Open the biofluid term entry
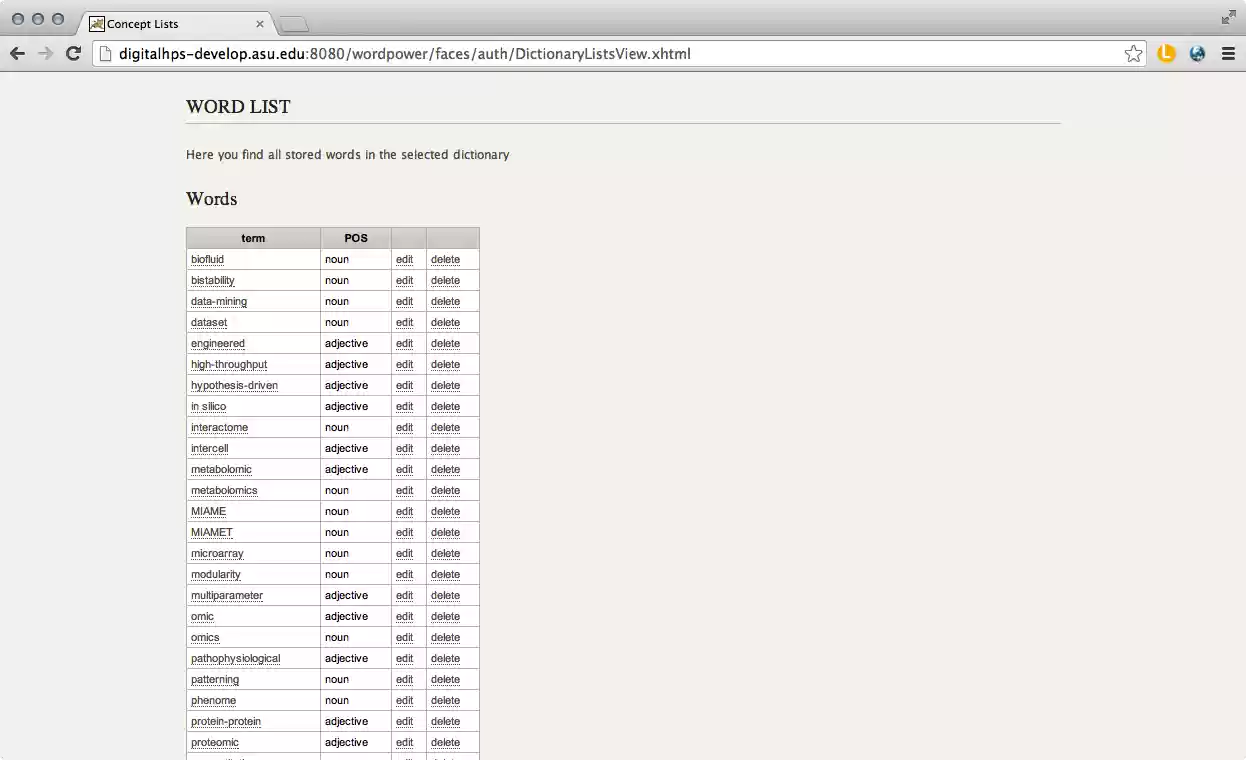This screenshot has width=1246, height=760. pos(207,259)
